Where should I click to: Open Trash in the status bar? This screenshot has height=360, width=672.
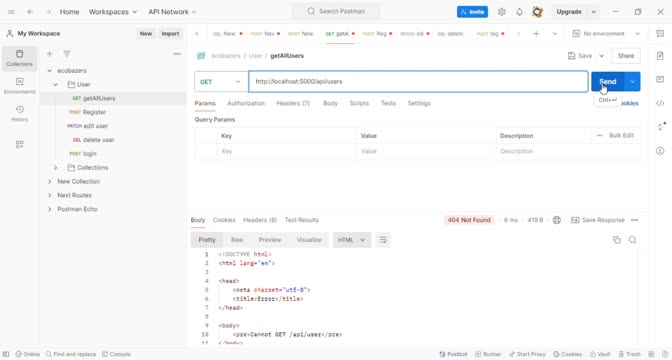(629, 354)
